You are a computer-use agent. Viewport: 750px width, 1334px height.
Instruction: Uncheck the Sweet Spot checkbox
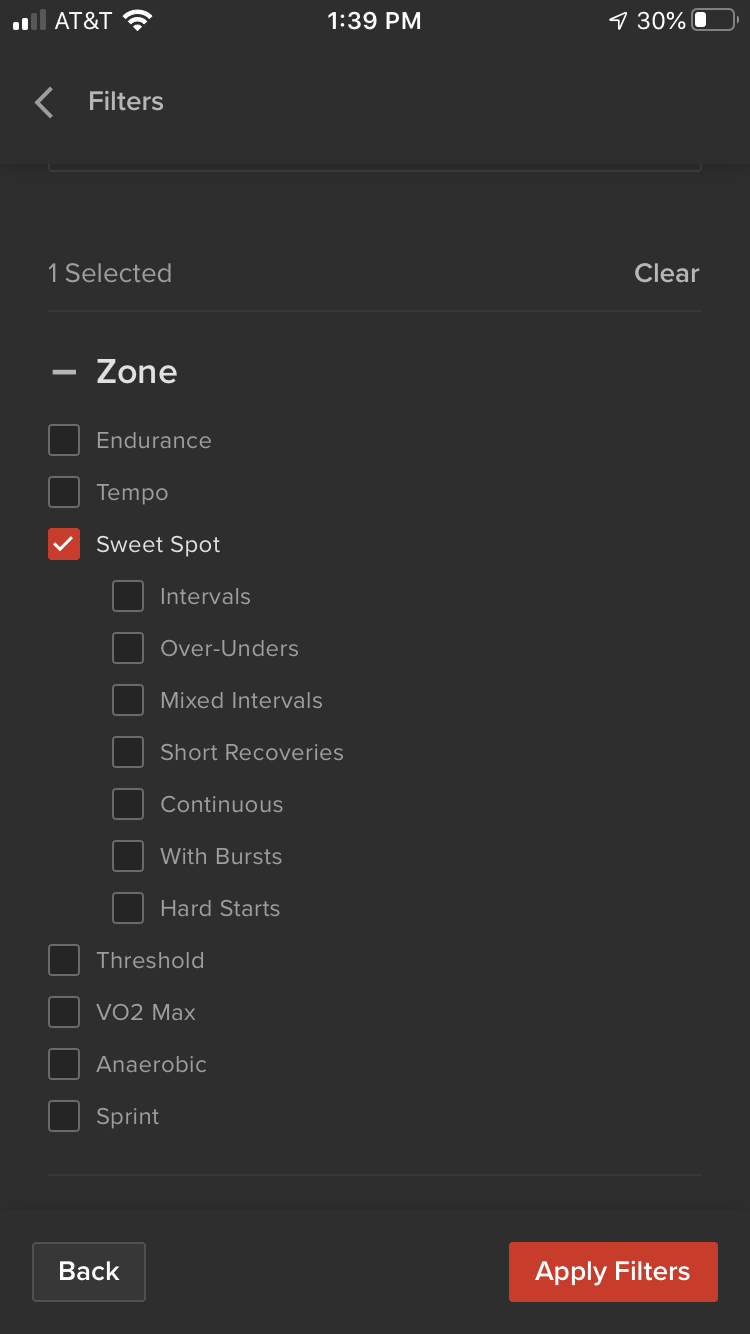(64, 544)
